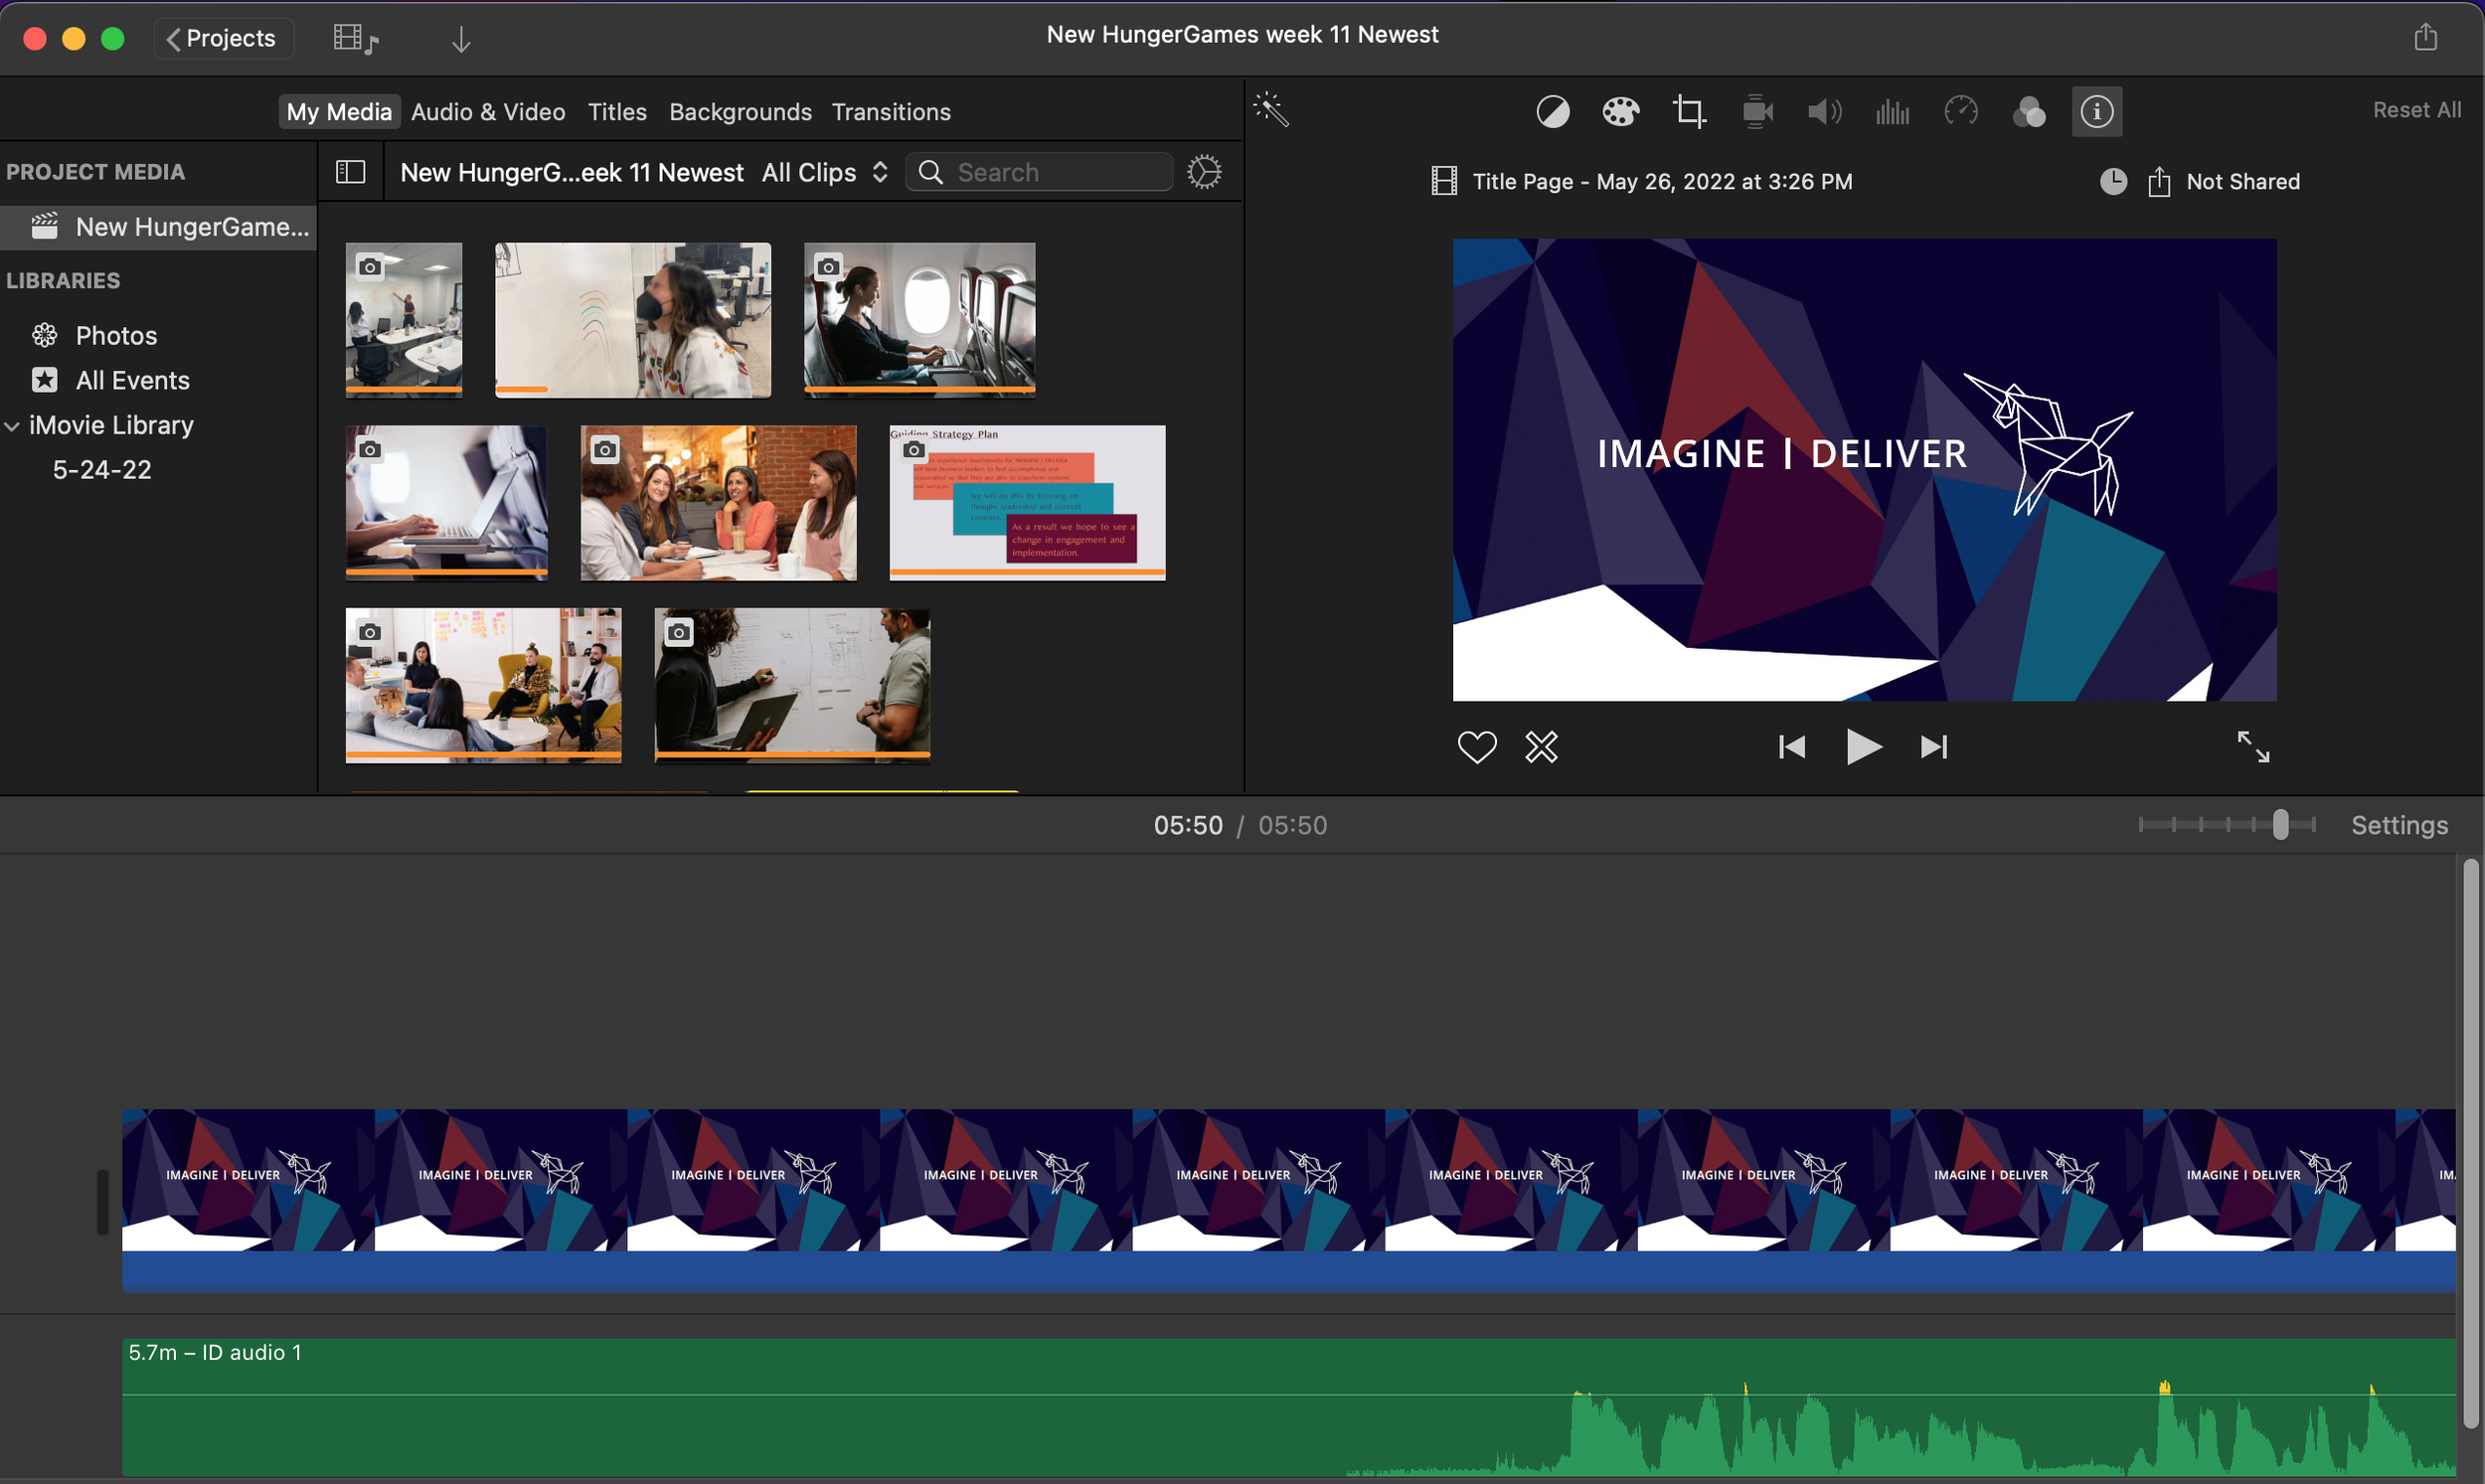
Task: Mark the clip as Favorite
Action: 1476,747
